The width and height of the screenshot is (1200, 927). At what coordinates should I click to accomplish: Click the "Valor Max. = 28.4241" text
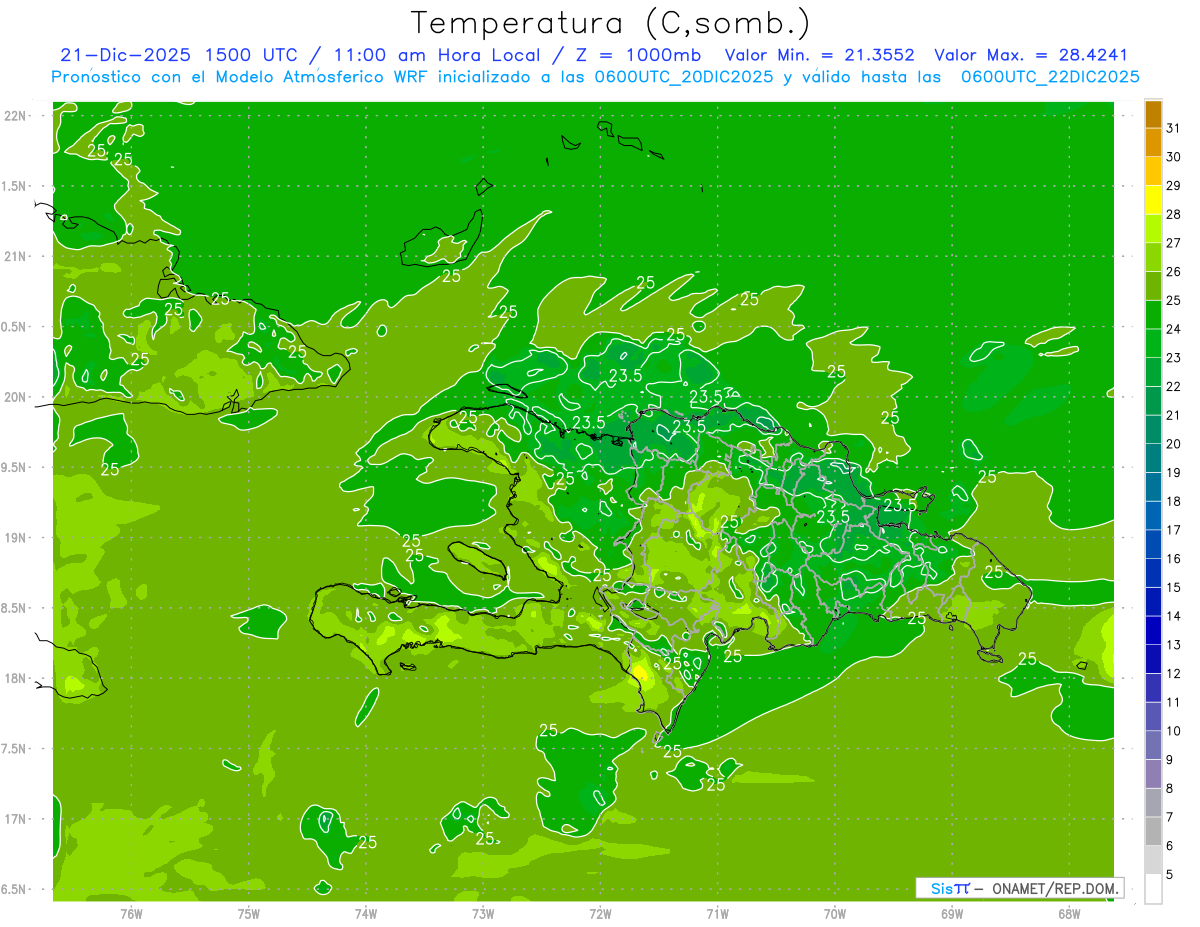pos(1030,55)
